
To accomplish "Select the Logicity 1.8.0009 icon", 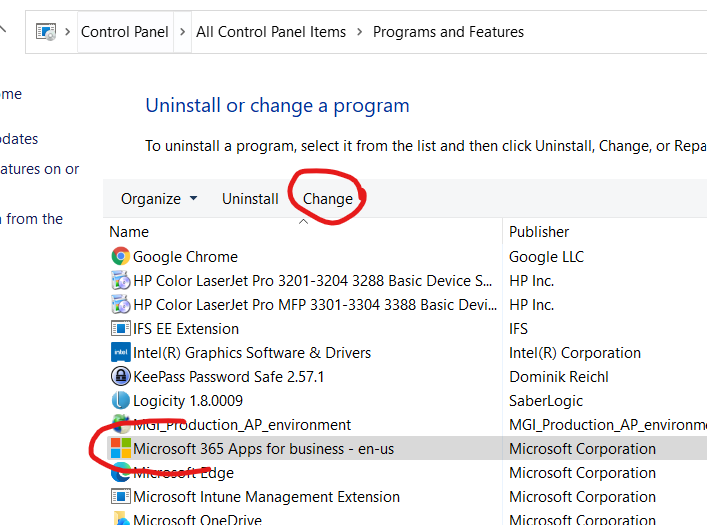I will 120,401.
